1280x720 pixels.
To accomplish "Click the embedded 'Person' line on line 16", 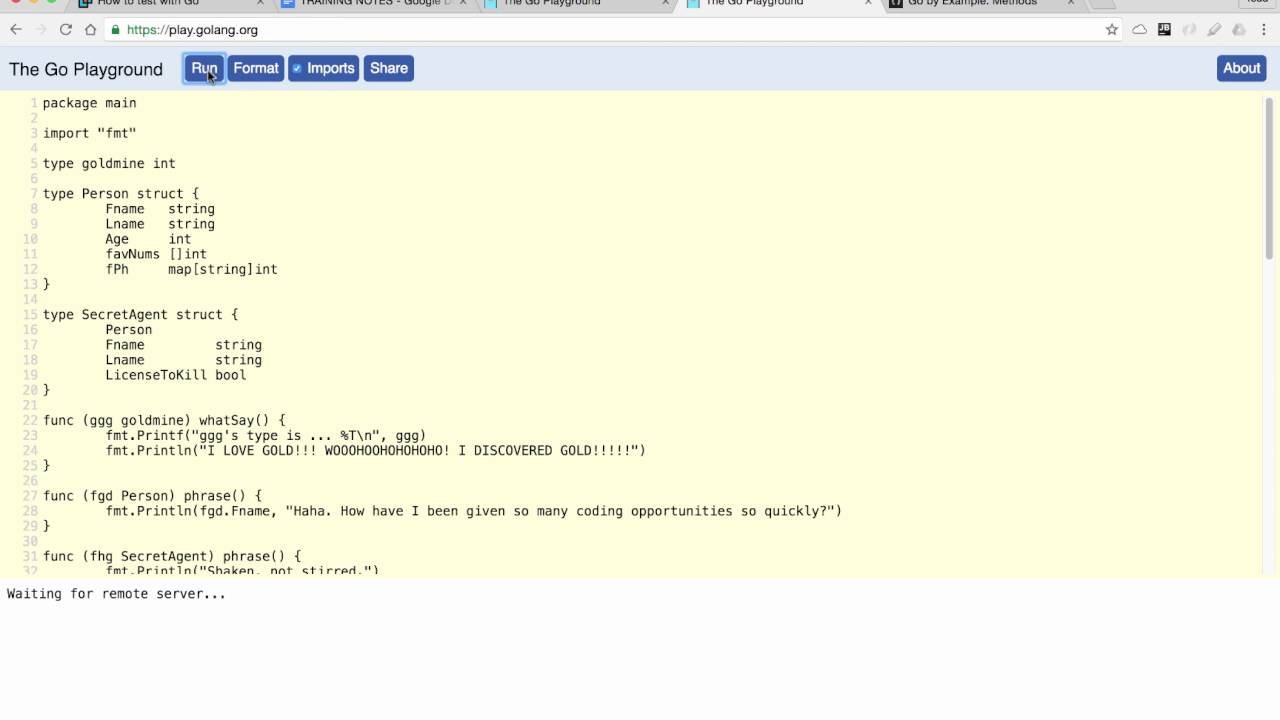I will pos(129,329).
